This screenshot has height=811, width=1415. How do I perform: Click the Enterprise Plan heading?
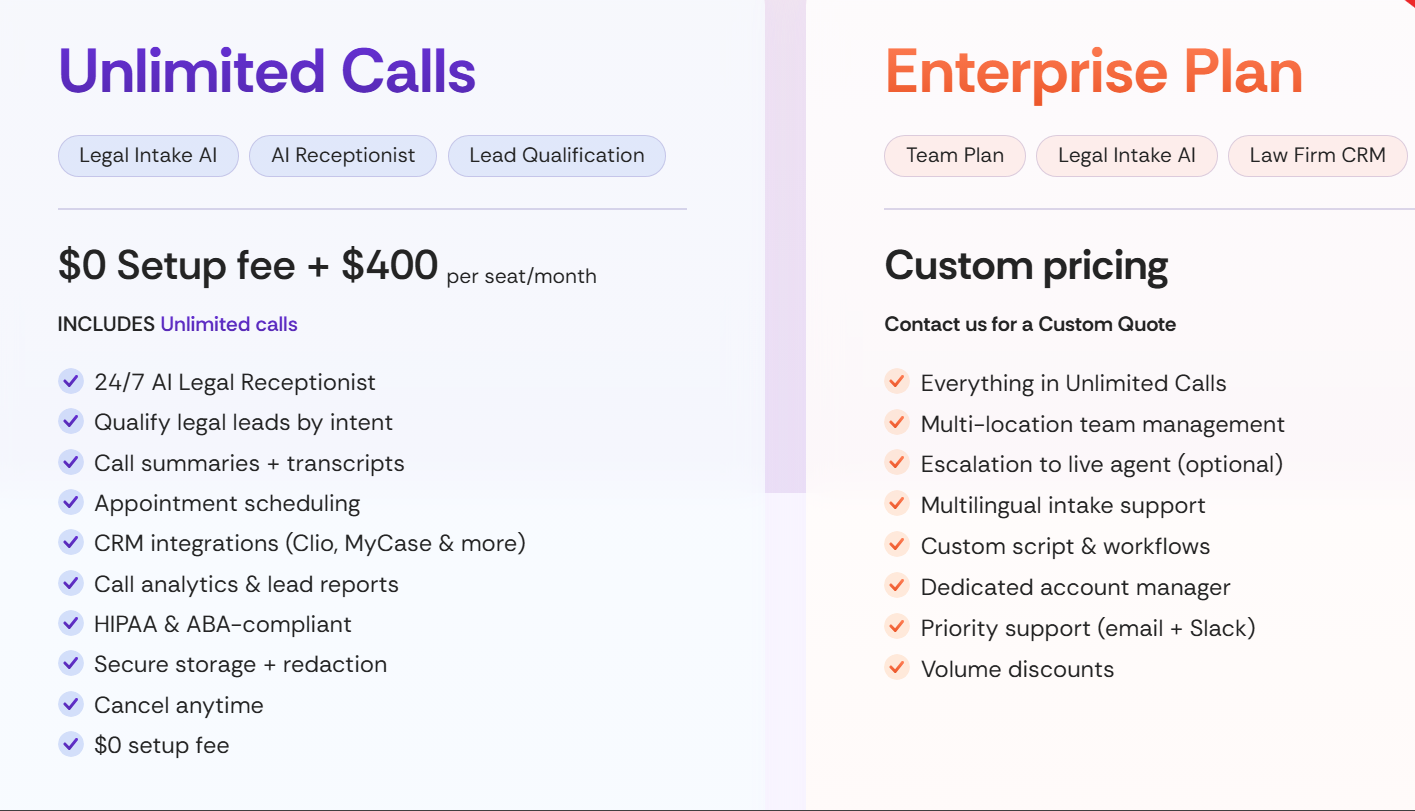[x=1093, y=70]
